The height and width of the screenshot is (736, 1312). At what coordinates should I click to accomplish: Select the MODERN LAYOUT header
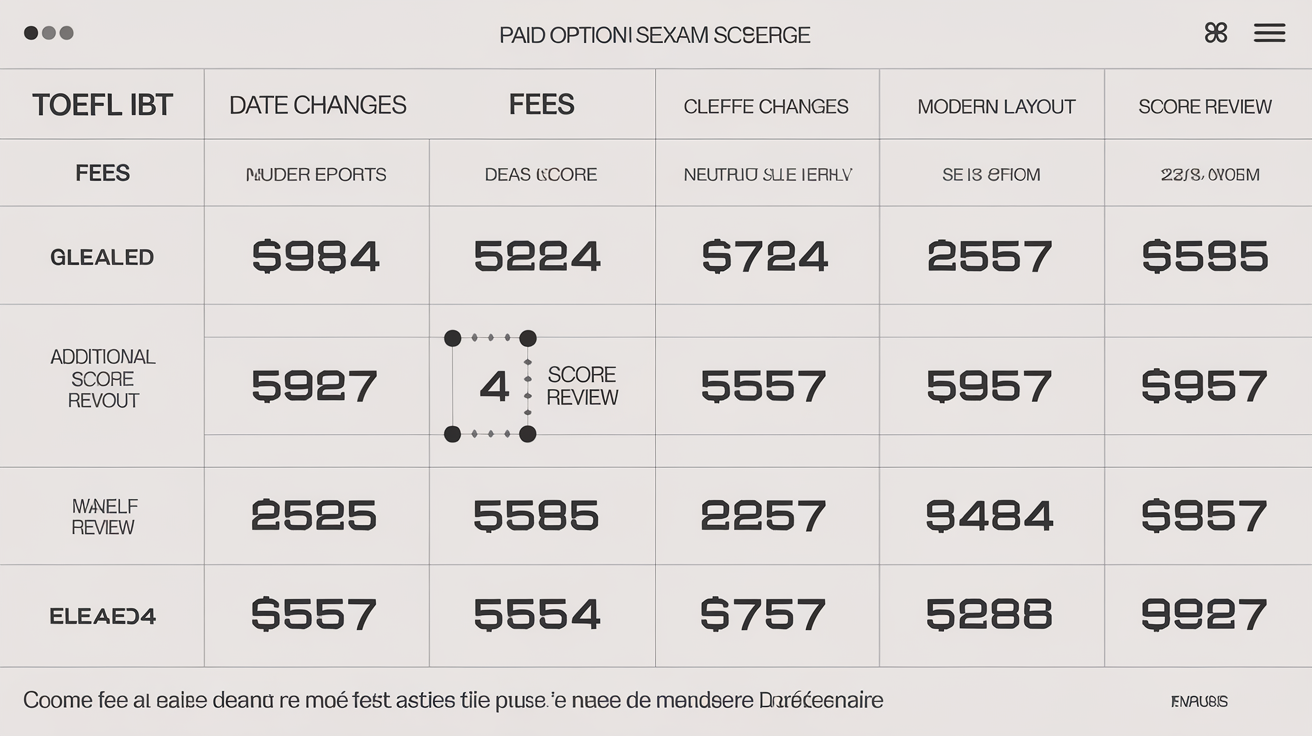996,106
